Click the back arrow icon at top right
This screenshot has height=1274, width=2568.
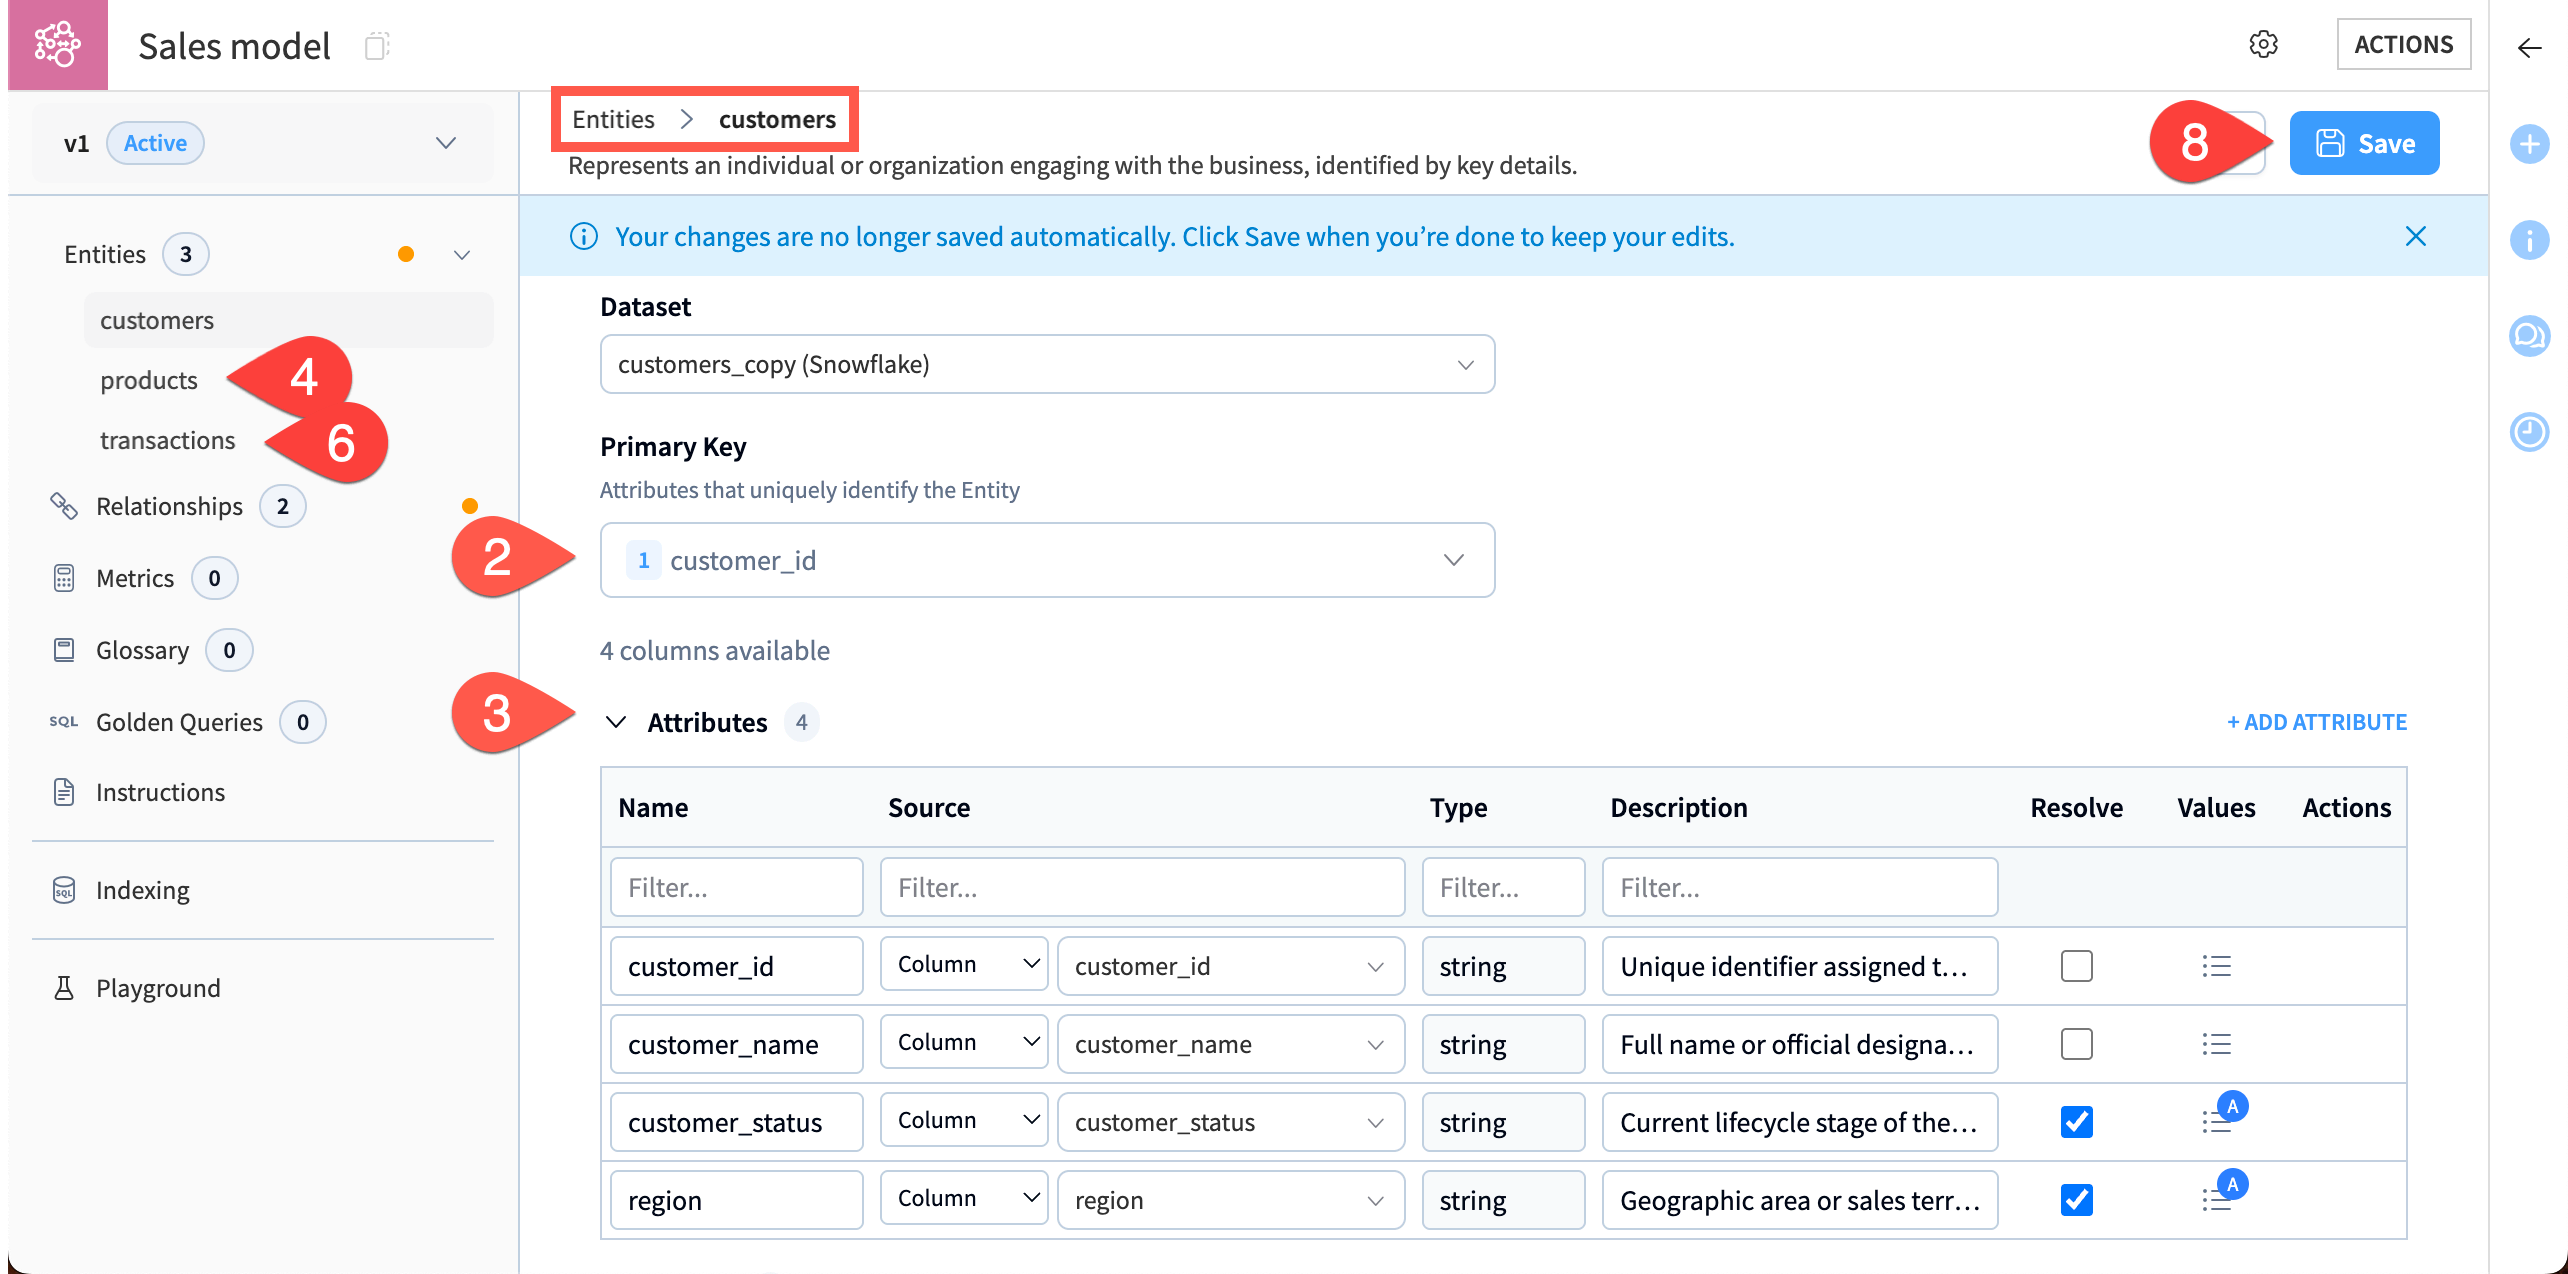[2529, 48]
